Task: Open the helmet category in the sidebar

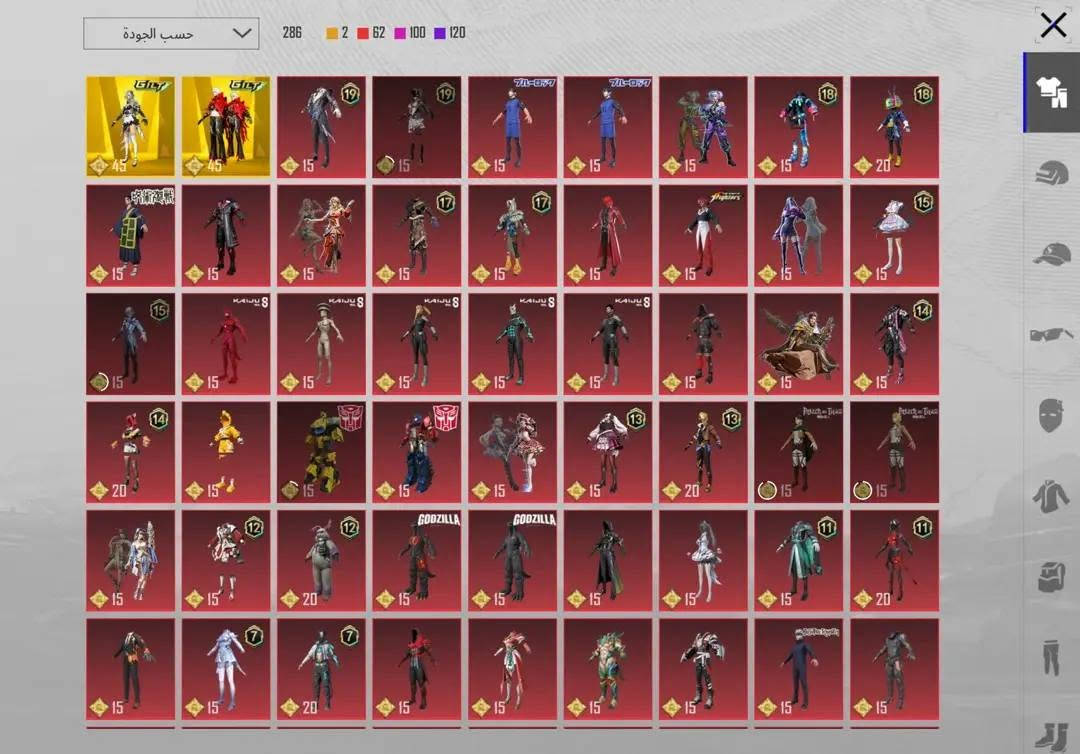Action: pos(1051,171)
